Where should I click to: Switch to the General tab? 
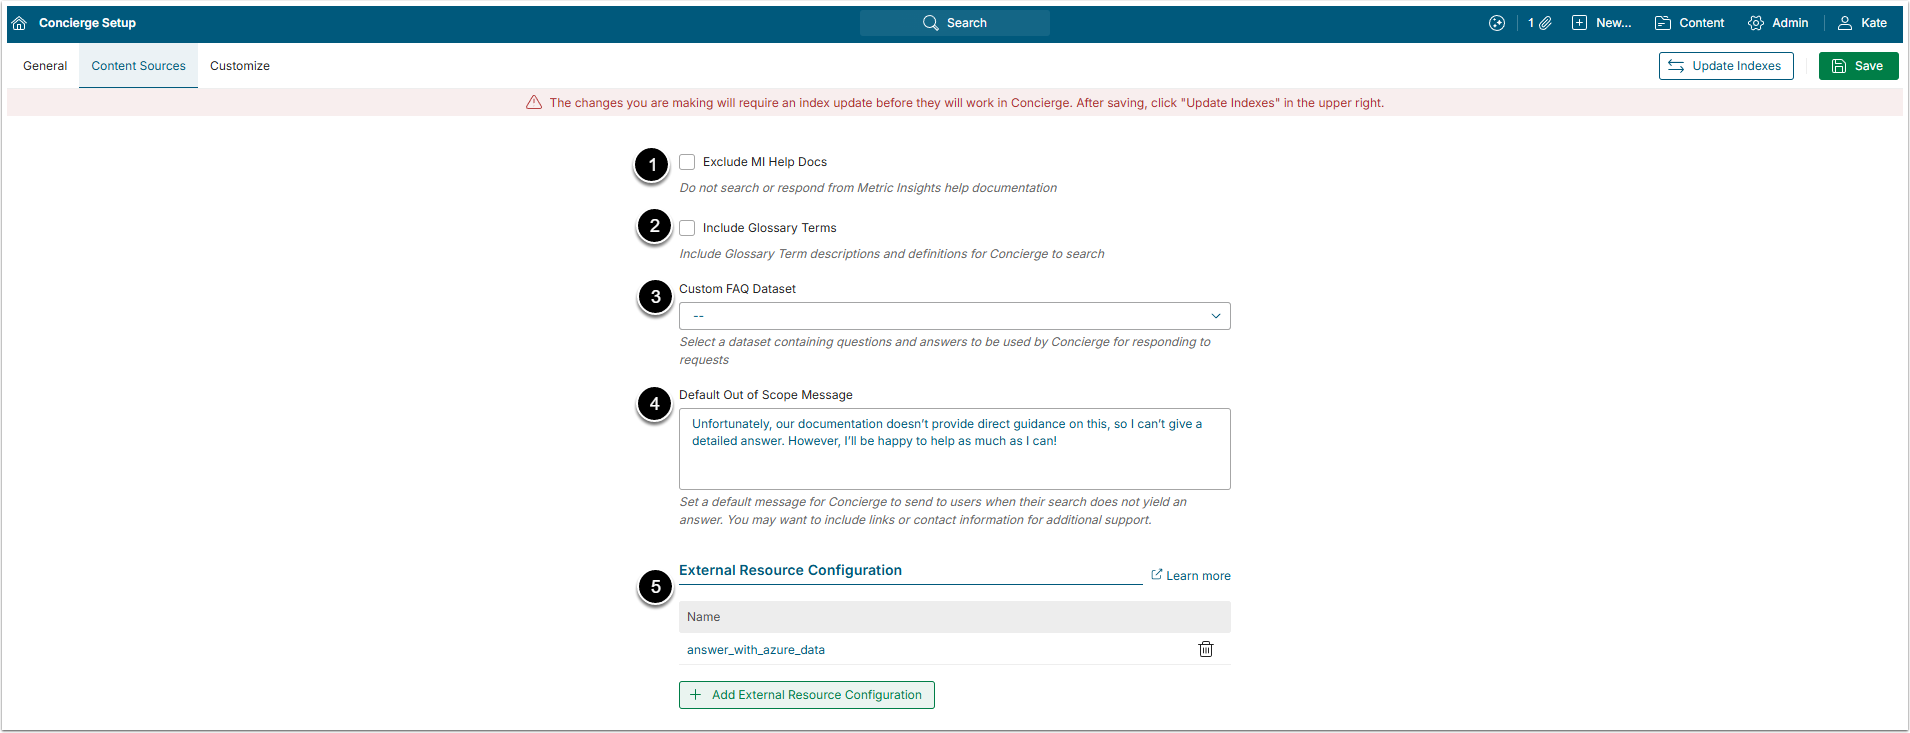click(45, 66)
